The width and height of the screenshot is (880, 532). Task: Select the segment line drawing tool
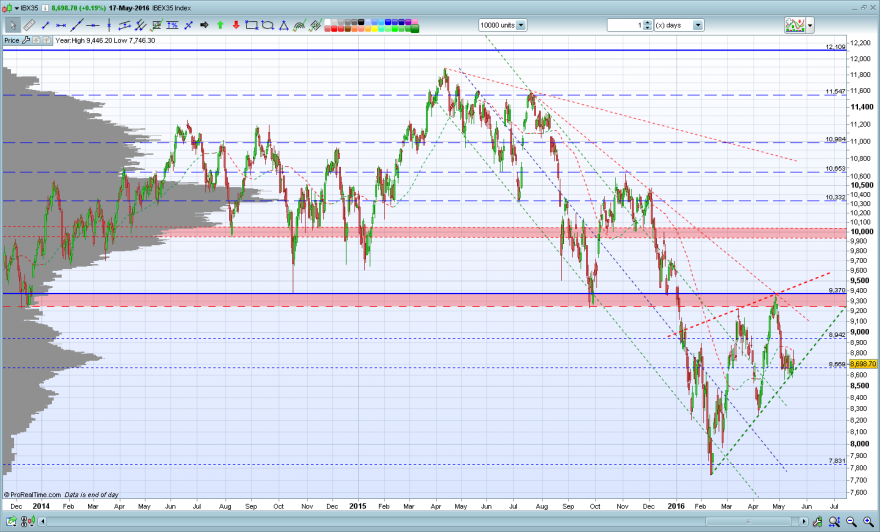pos(45,25)
